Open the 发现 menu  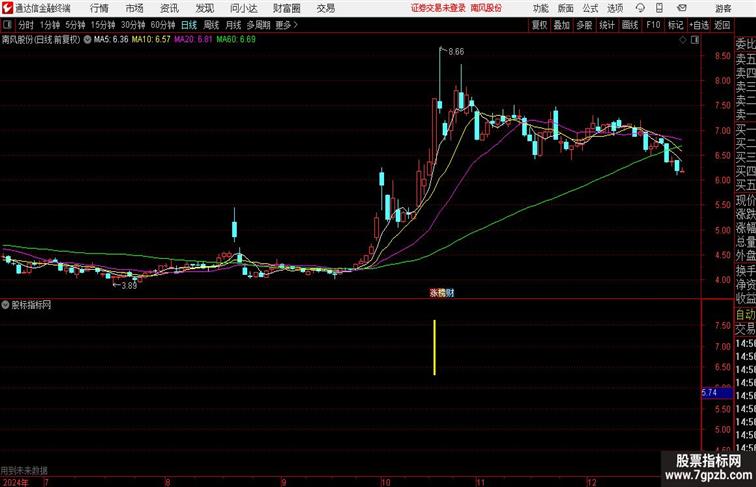[x=204, y=8]
